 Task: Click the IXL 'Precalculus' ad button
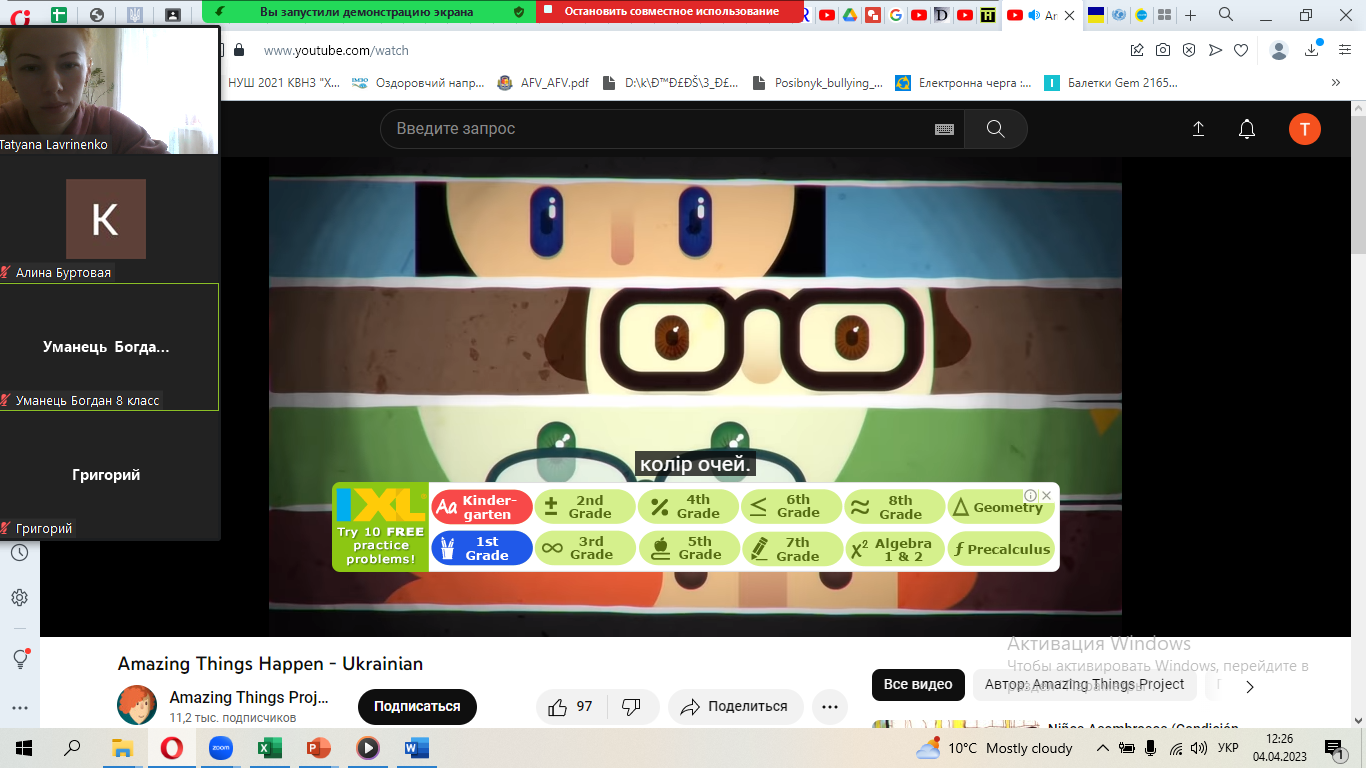(x=1001, y=549)
